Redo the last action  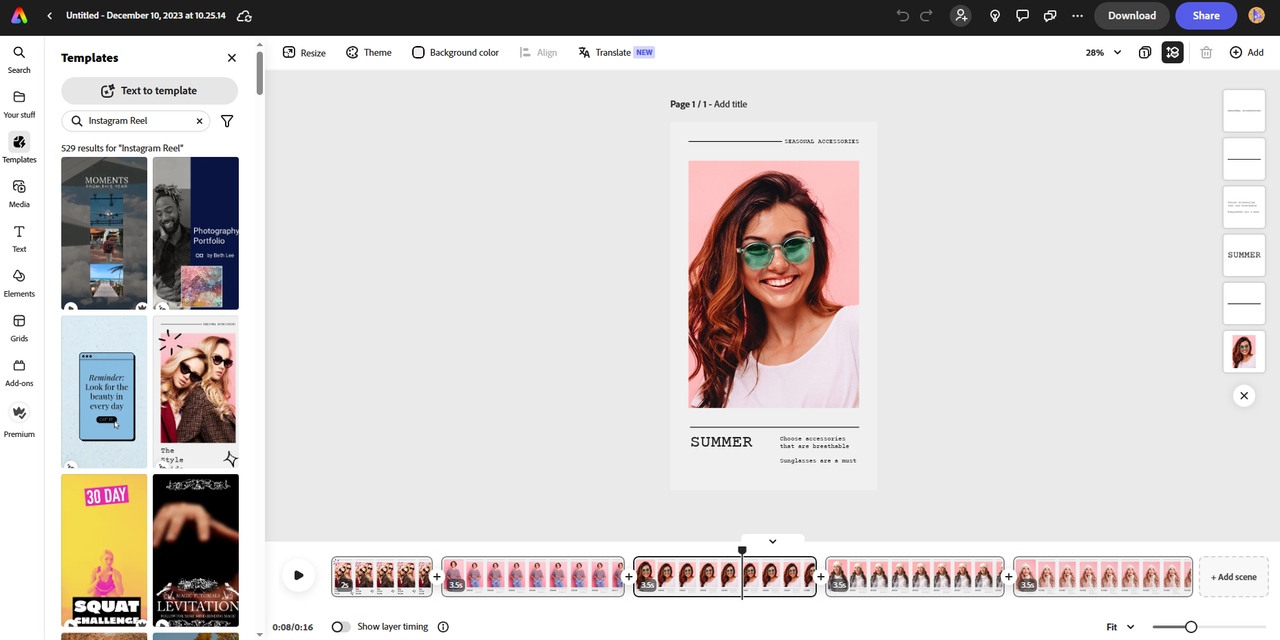click(x=926, y=16)
